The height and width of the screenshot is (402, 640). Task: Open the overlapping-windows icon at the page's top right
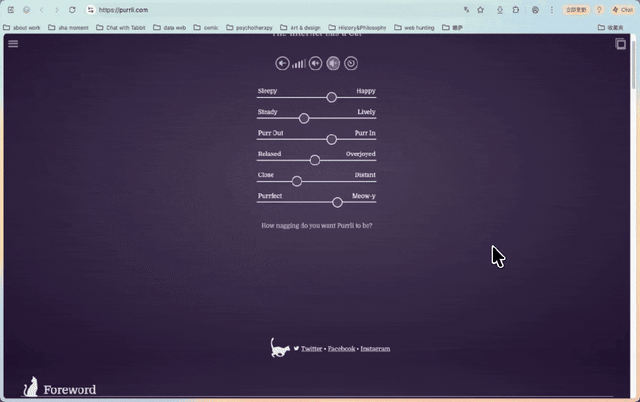coord(620,44)
